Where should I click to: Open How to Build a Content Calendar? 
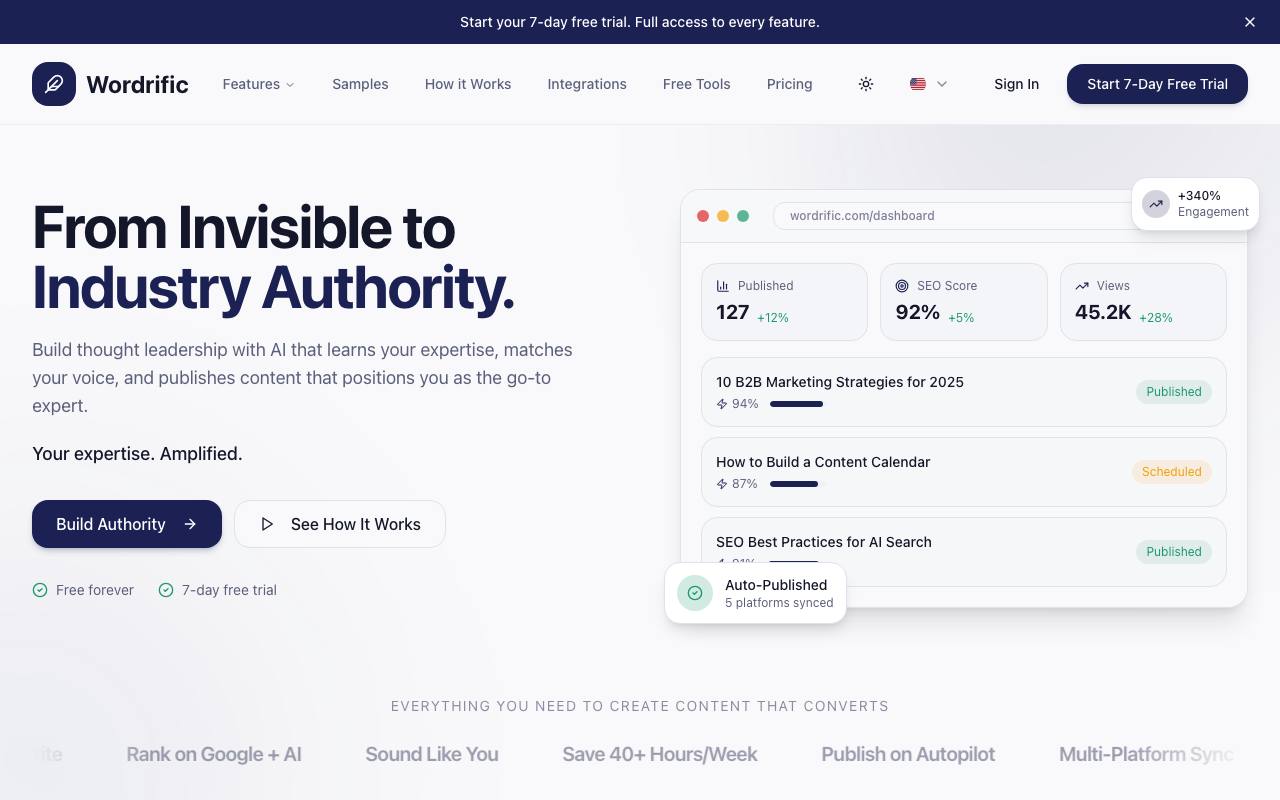coord(823,462)
